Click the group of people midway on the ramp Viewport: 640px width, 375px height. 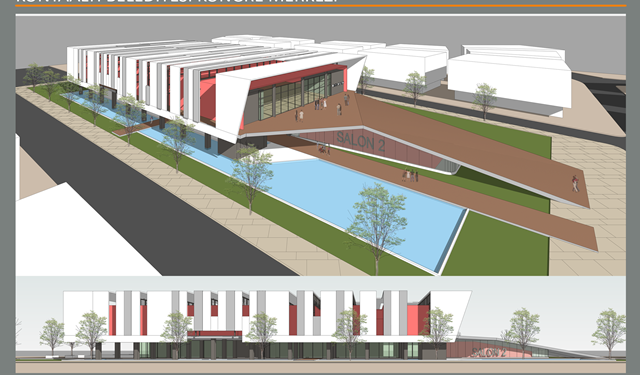[x=410, y=175]
